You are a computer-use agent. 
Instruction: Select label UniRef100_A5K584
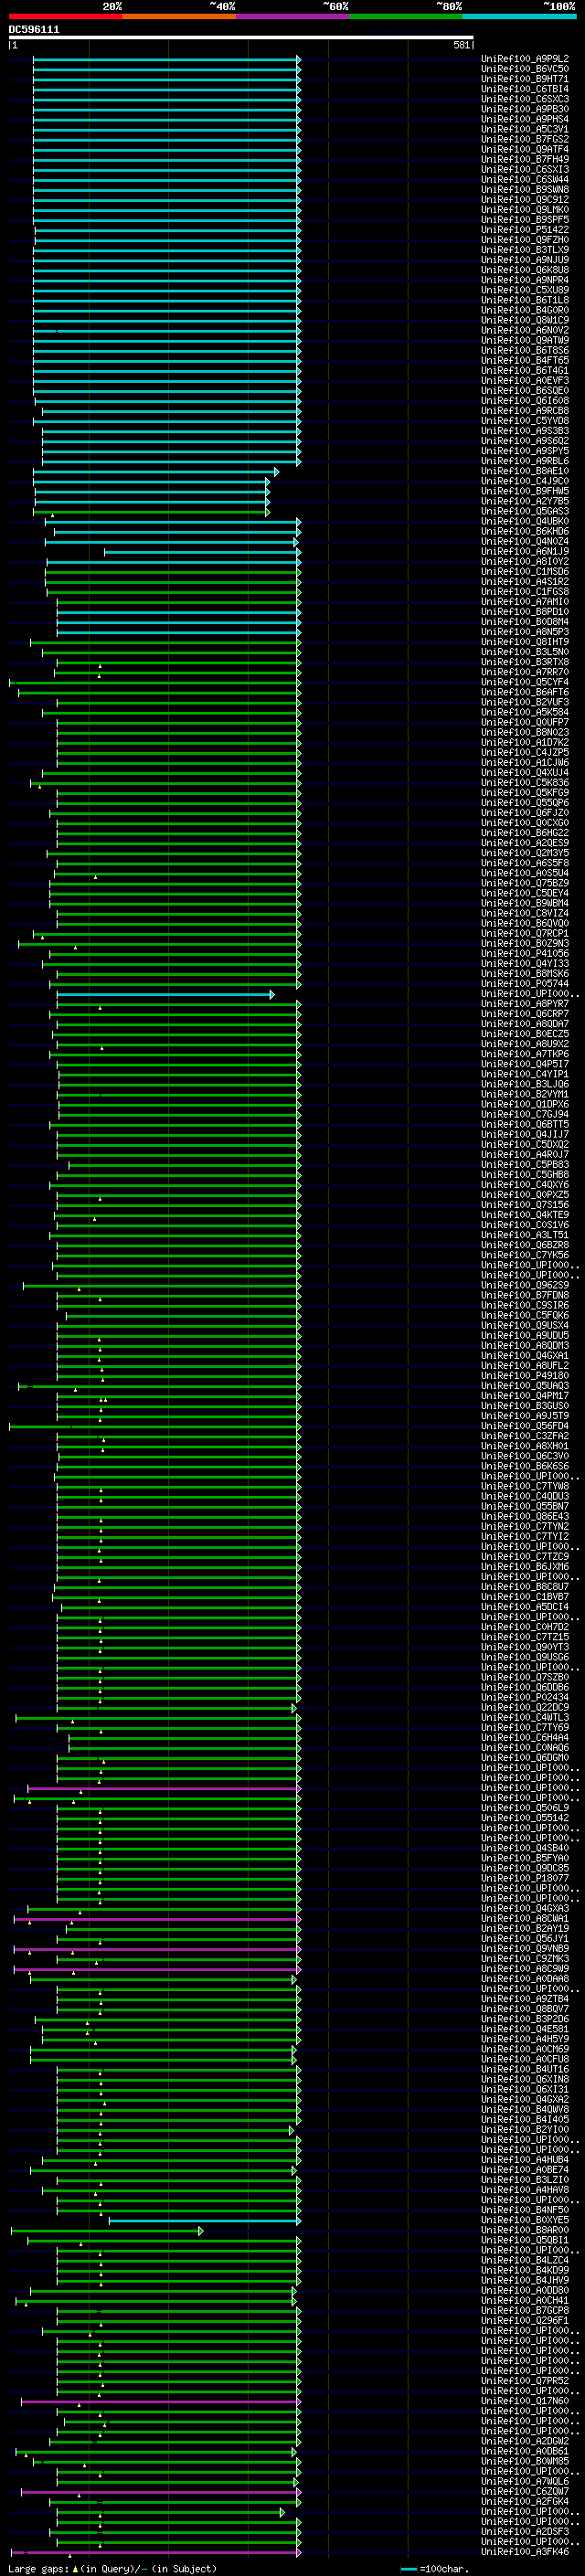[525, 712]
